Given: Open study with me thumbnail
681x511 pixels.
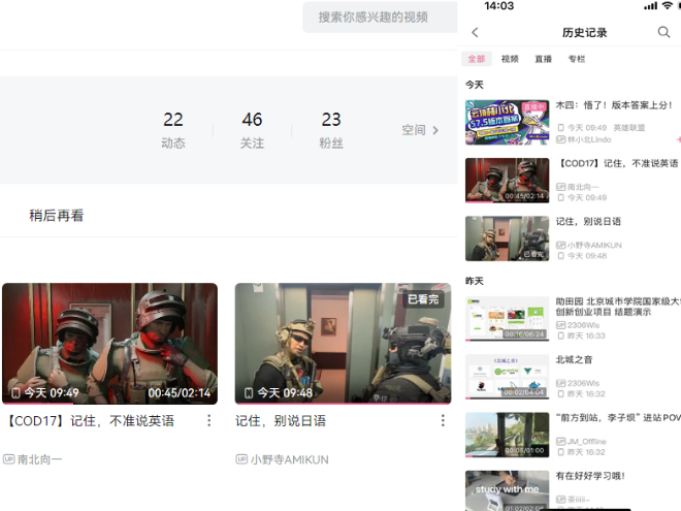Looking at the screenshot, I should coord(507,491).
